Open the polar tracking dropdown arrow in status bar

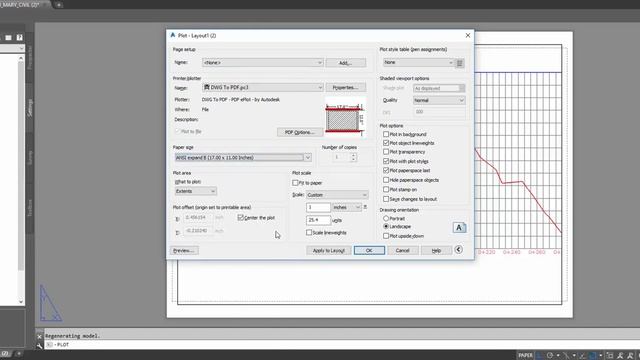pos(558,355)
